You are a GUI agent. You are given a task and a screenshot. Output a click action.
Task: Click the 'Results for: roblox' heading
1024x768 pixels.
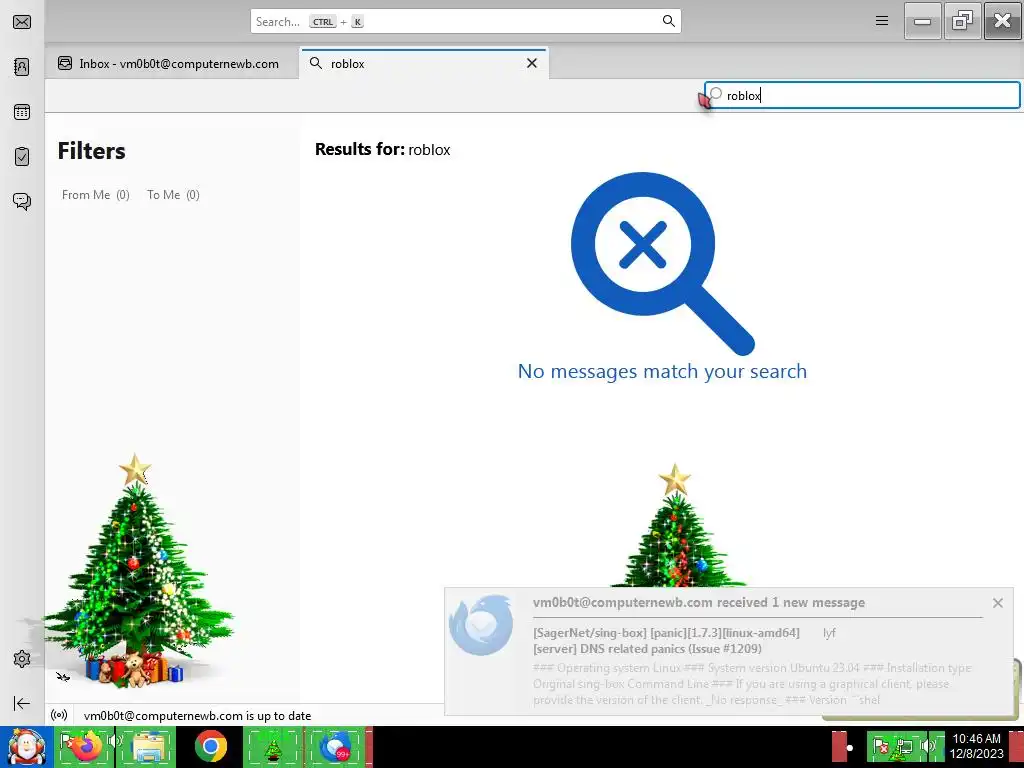tap(383, 149)
